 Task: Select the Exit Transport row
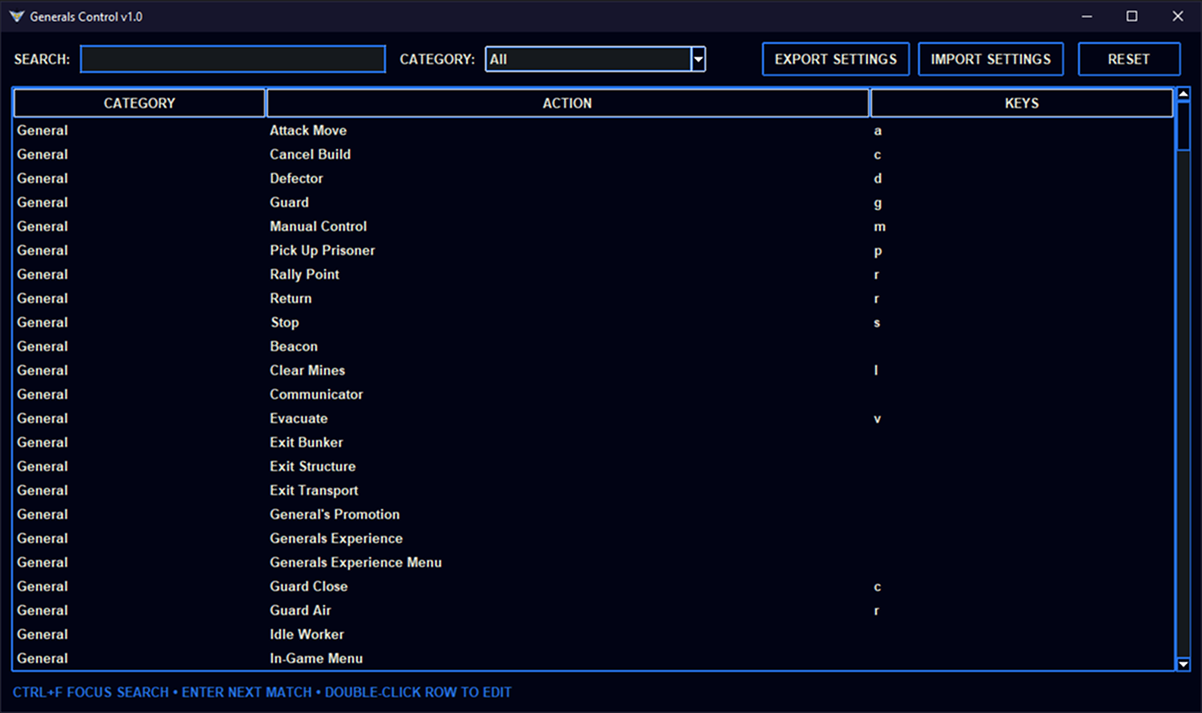point(593,490)
